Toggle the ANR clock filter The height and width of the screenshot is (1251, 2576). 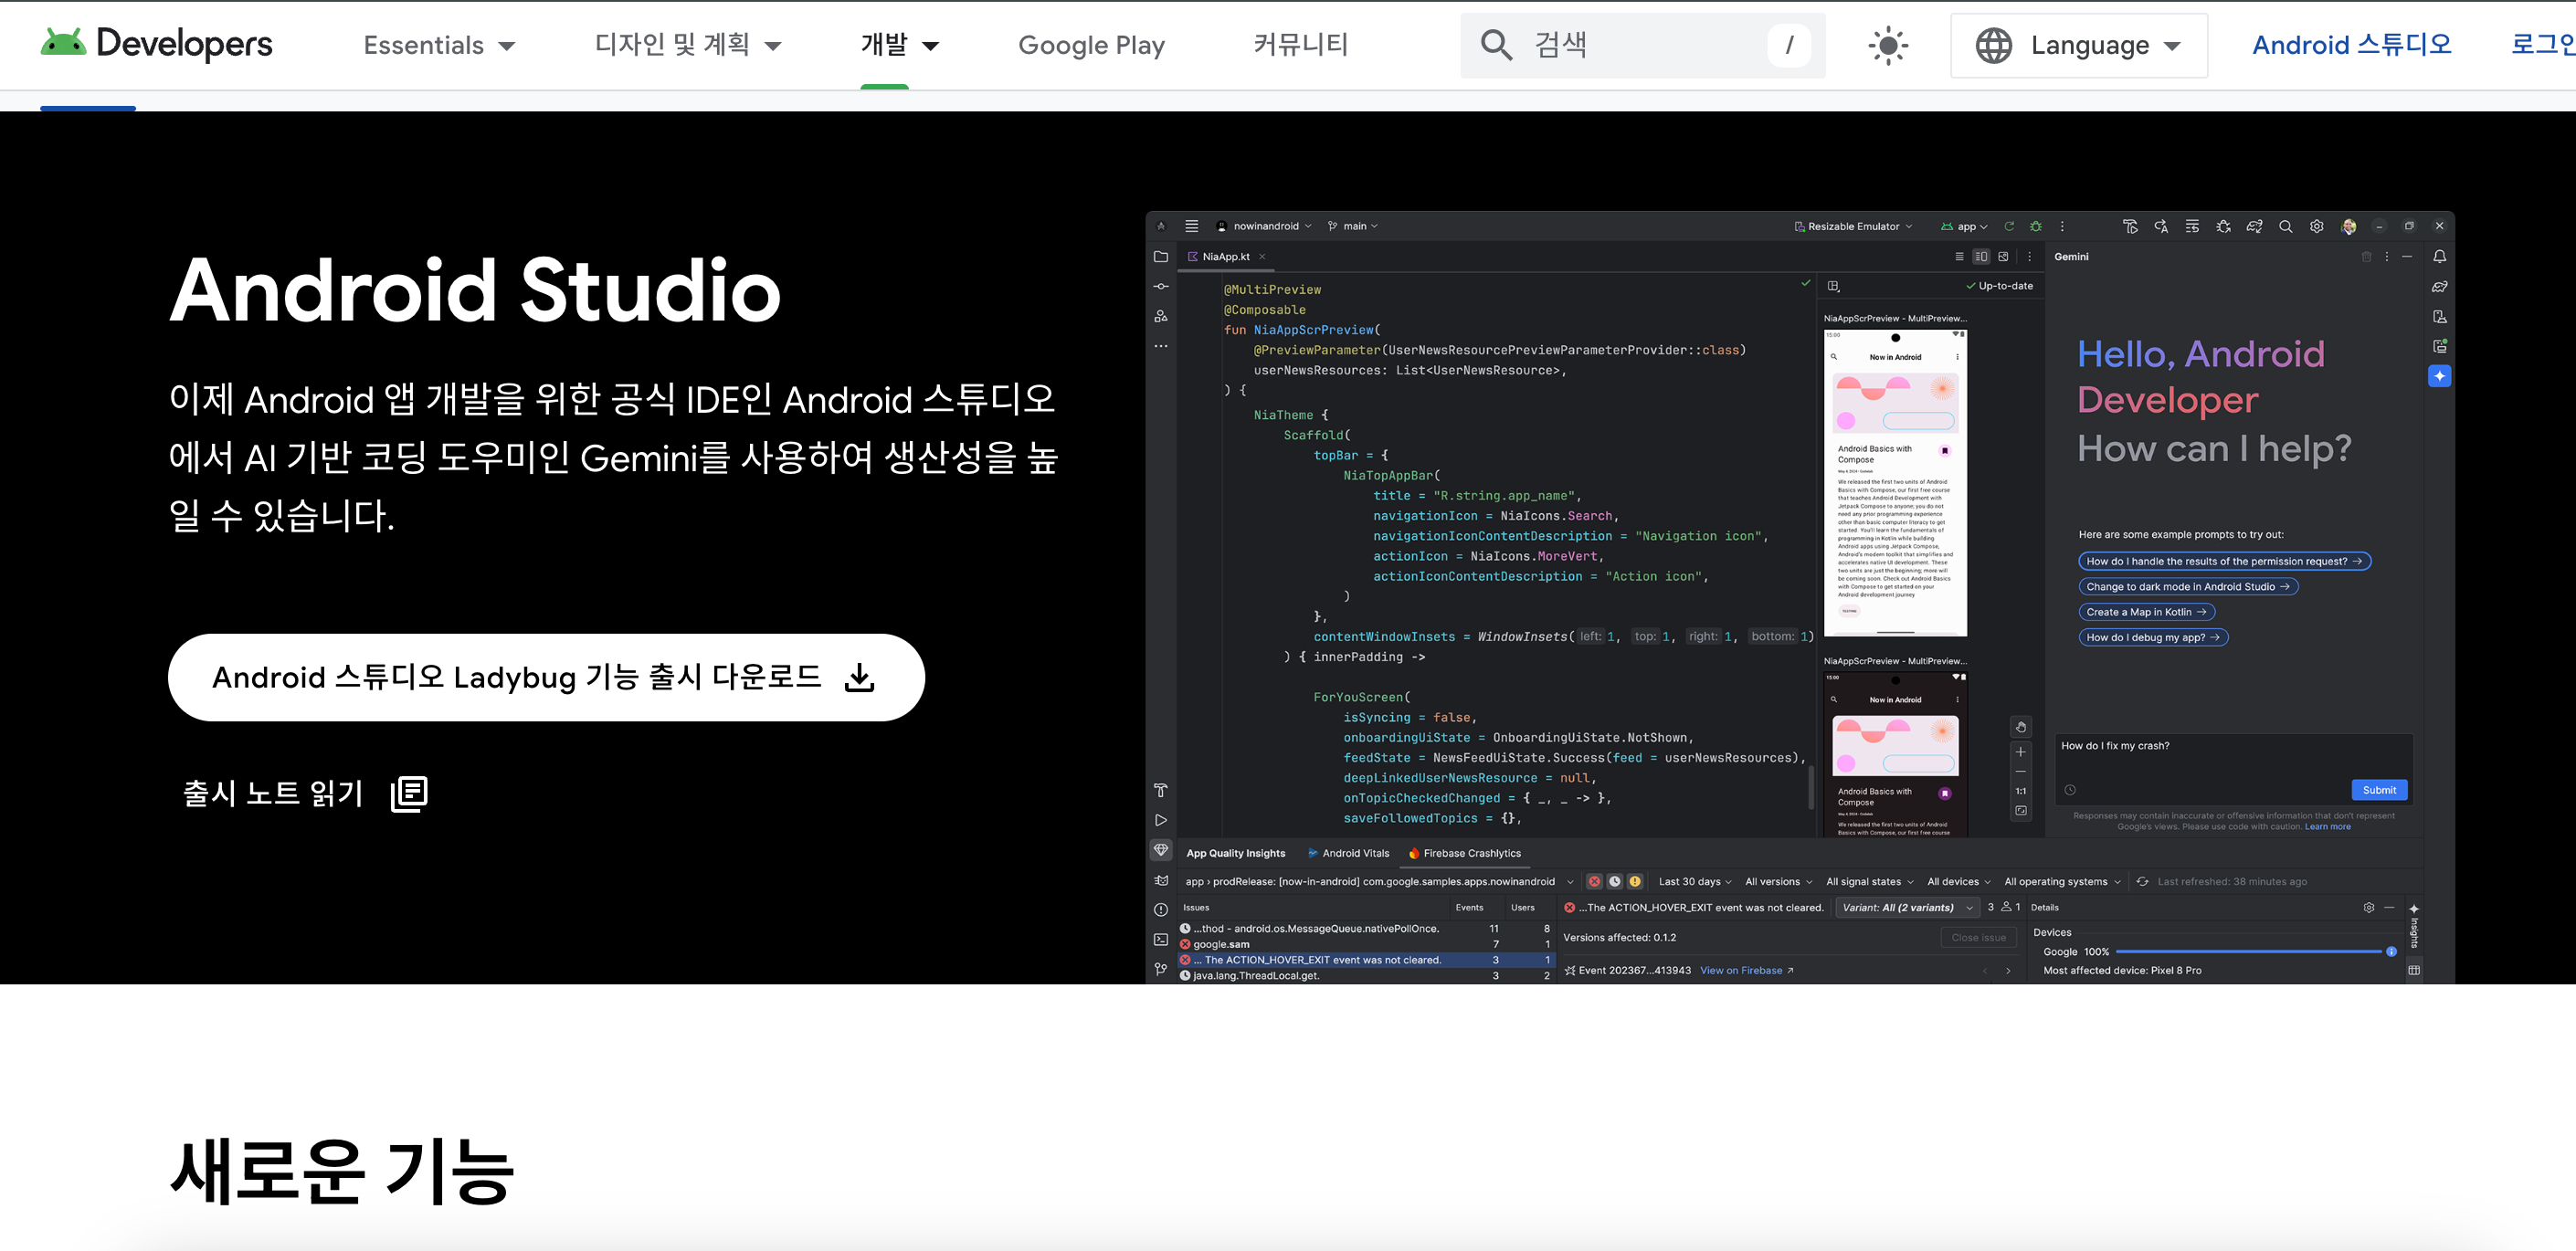coord(1614,881)
